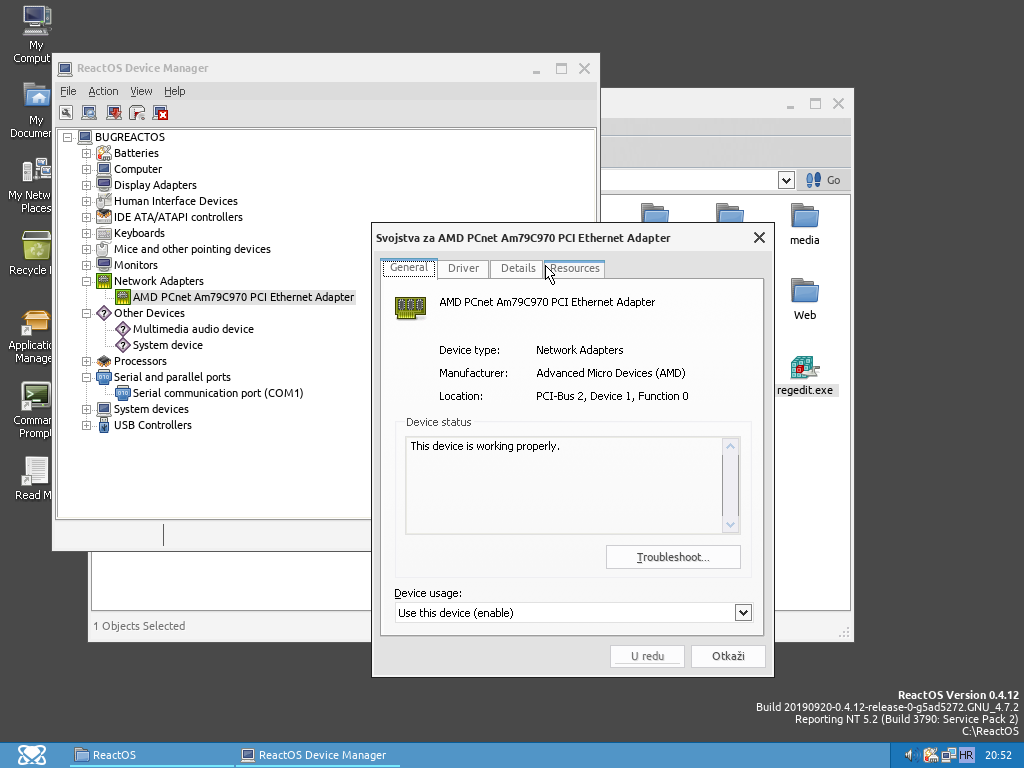Viewport: 1024px width, 768px height.
Task: Open the explorer address bar dropdown
Action: (x=786, y=180)
